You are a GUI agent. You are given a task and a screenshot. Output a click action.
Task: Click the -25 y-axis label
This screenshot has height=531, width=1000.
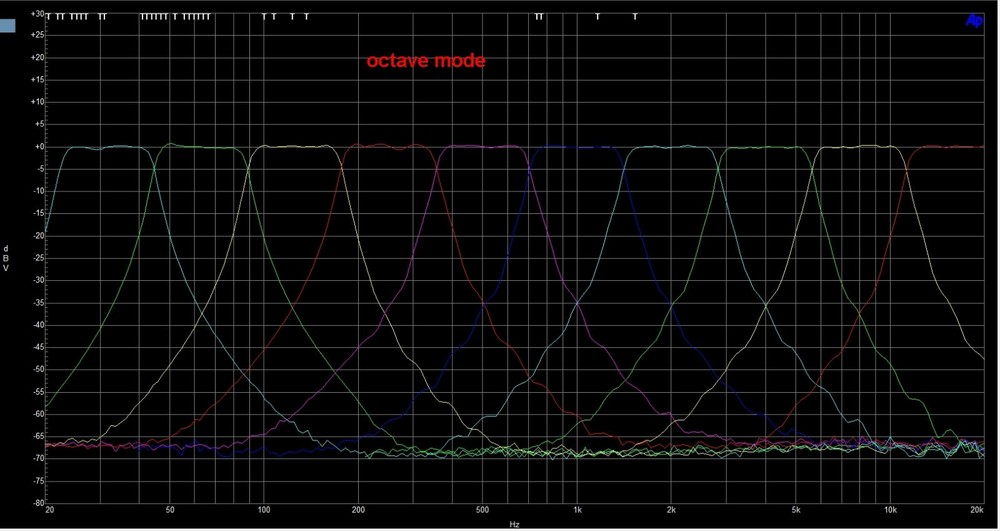[x=38, y=258]
